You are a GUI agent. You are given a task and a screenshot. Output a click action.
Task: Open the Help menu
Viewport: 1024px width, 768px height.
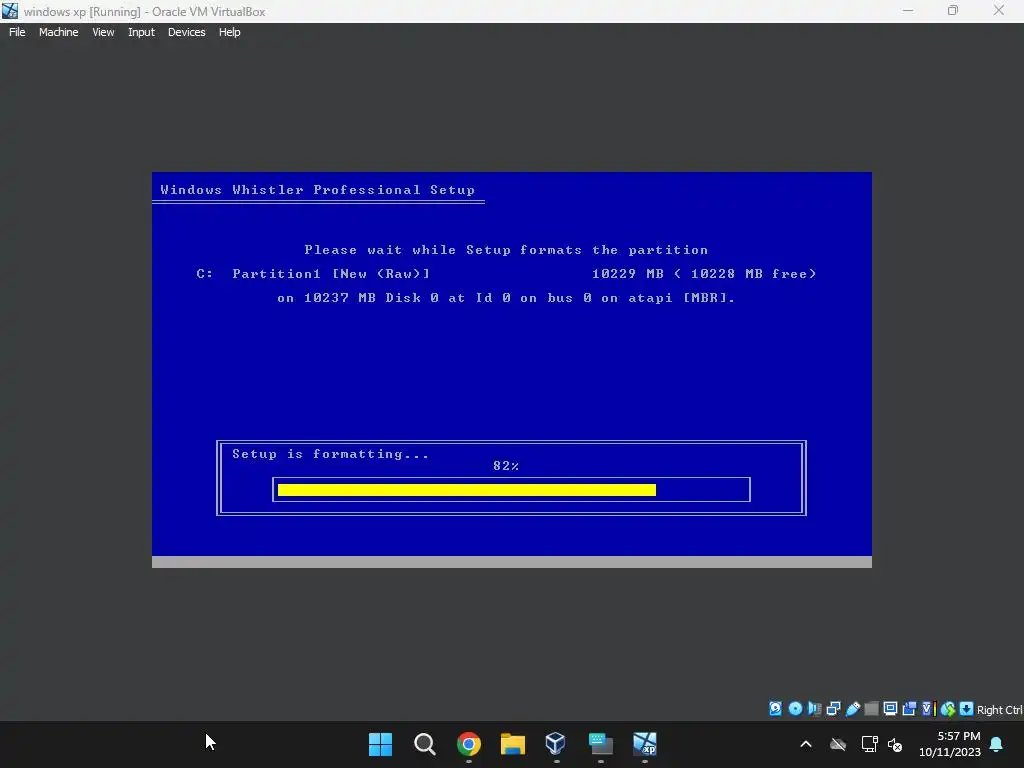coord(229,32)
